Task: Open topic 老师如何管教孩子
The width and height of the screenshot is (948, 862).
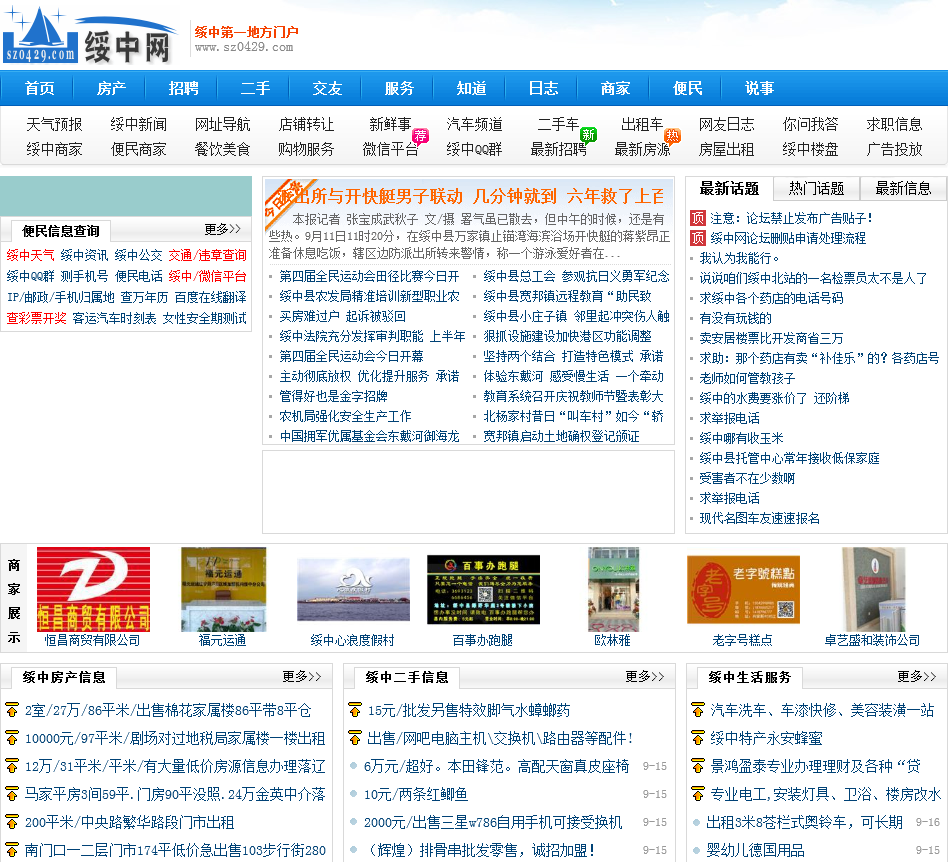Action: coord(747,378)
